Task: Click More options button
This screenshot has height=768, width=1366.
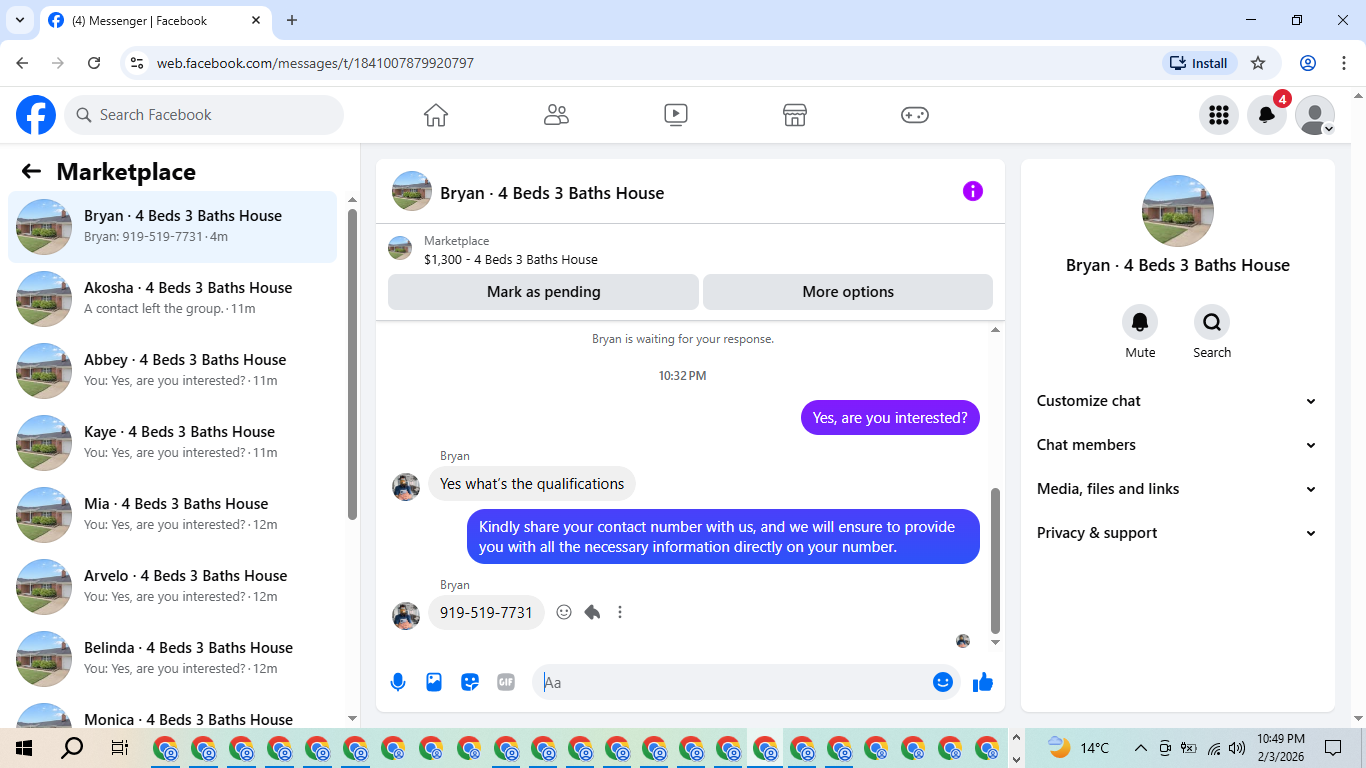Action: (848, 292)
